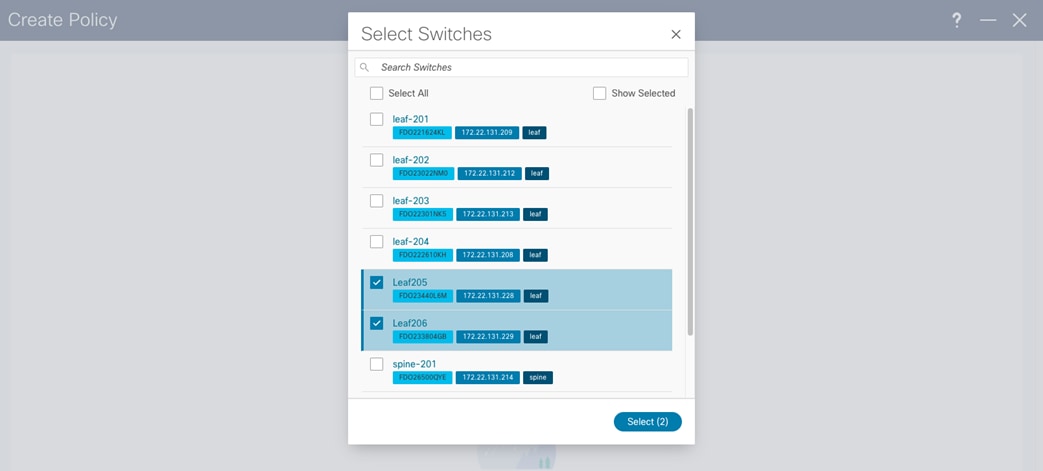Click IP tag 172.22.131.213
Image resolution: width=1043 pixels, height=471 pixels.
pyautogui.click(x=488, y=214)
